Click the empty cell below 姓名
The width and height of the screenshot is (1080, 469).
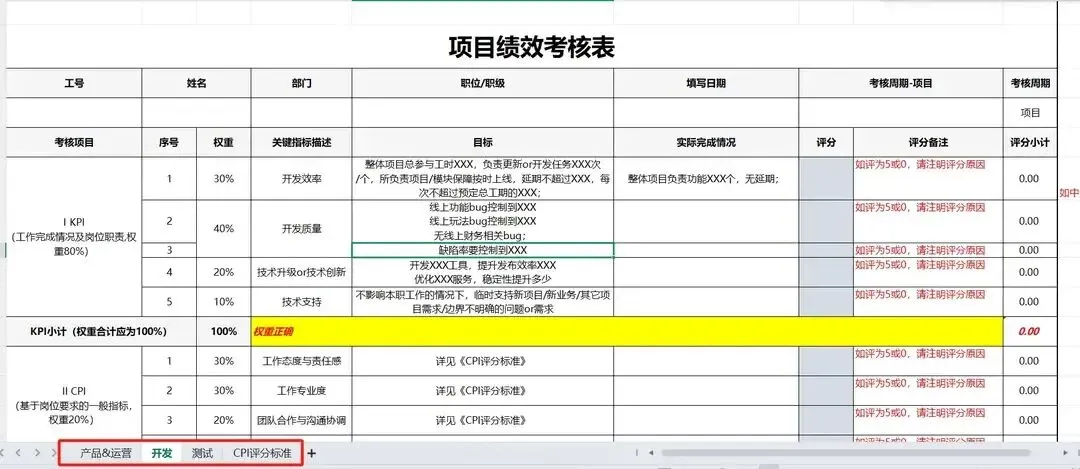pyautogui.click(x=196, y=113)
